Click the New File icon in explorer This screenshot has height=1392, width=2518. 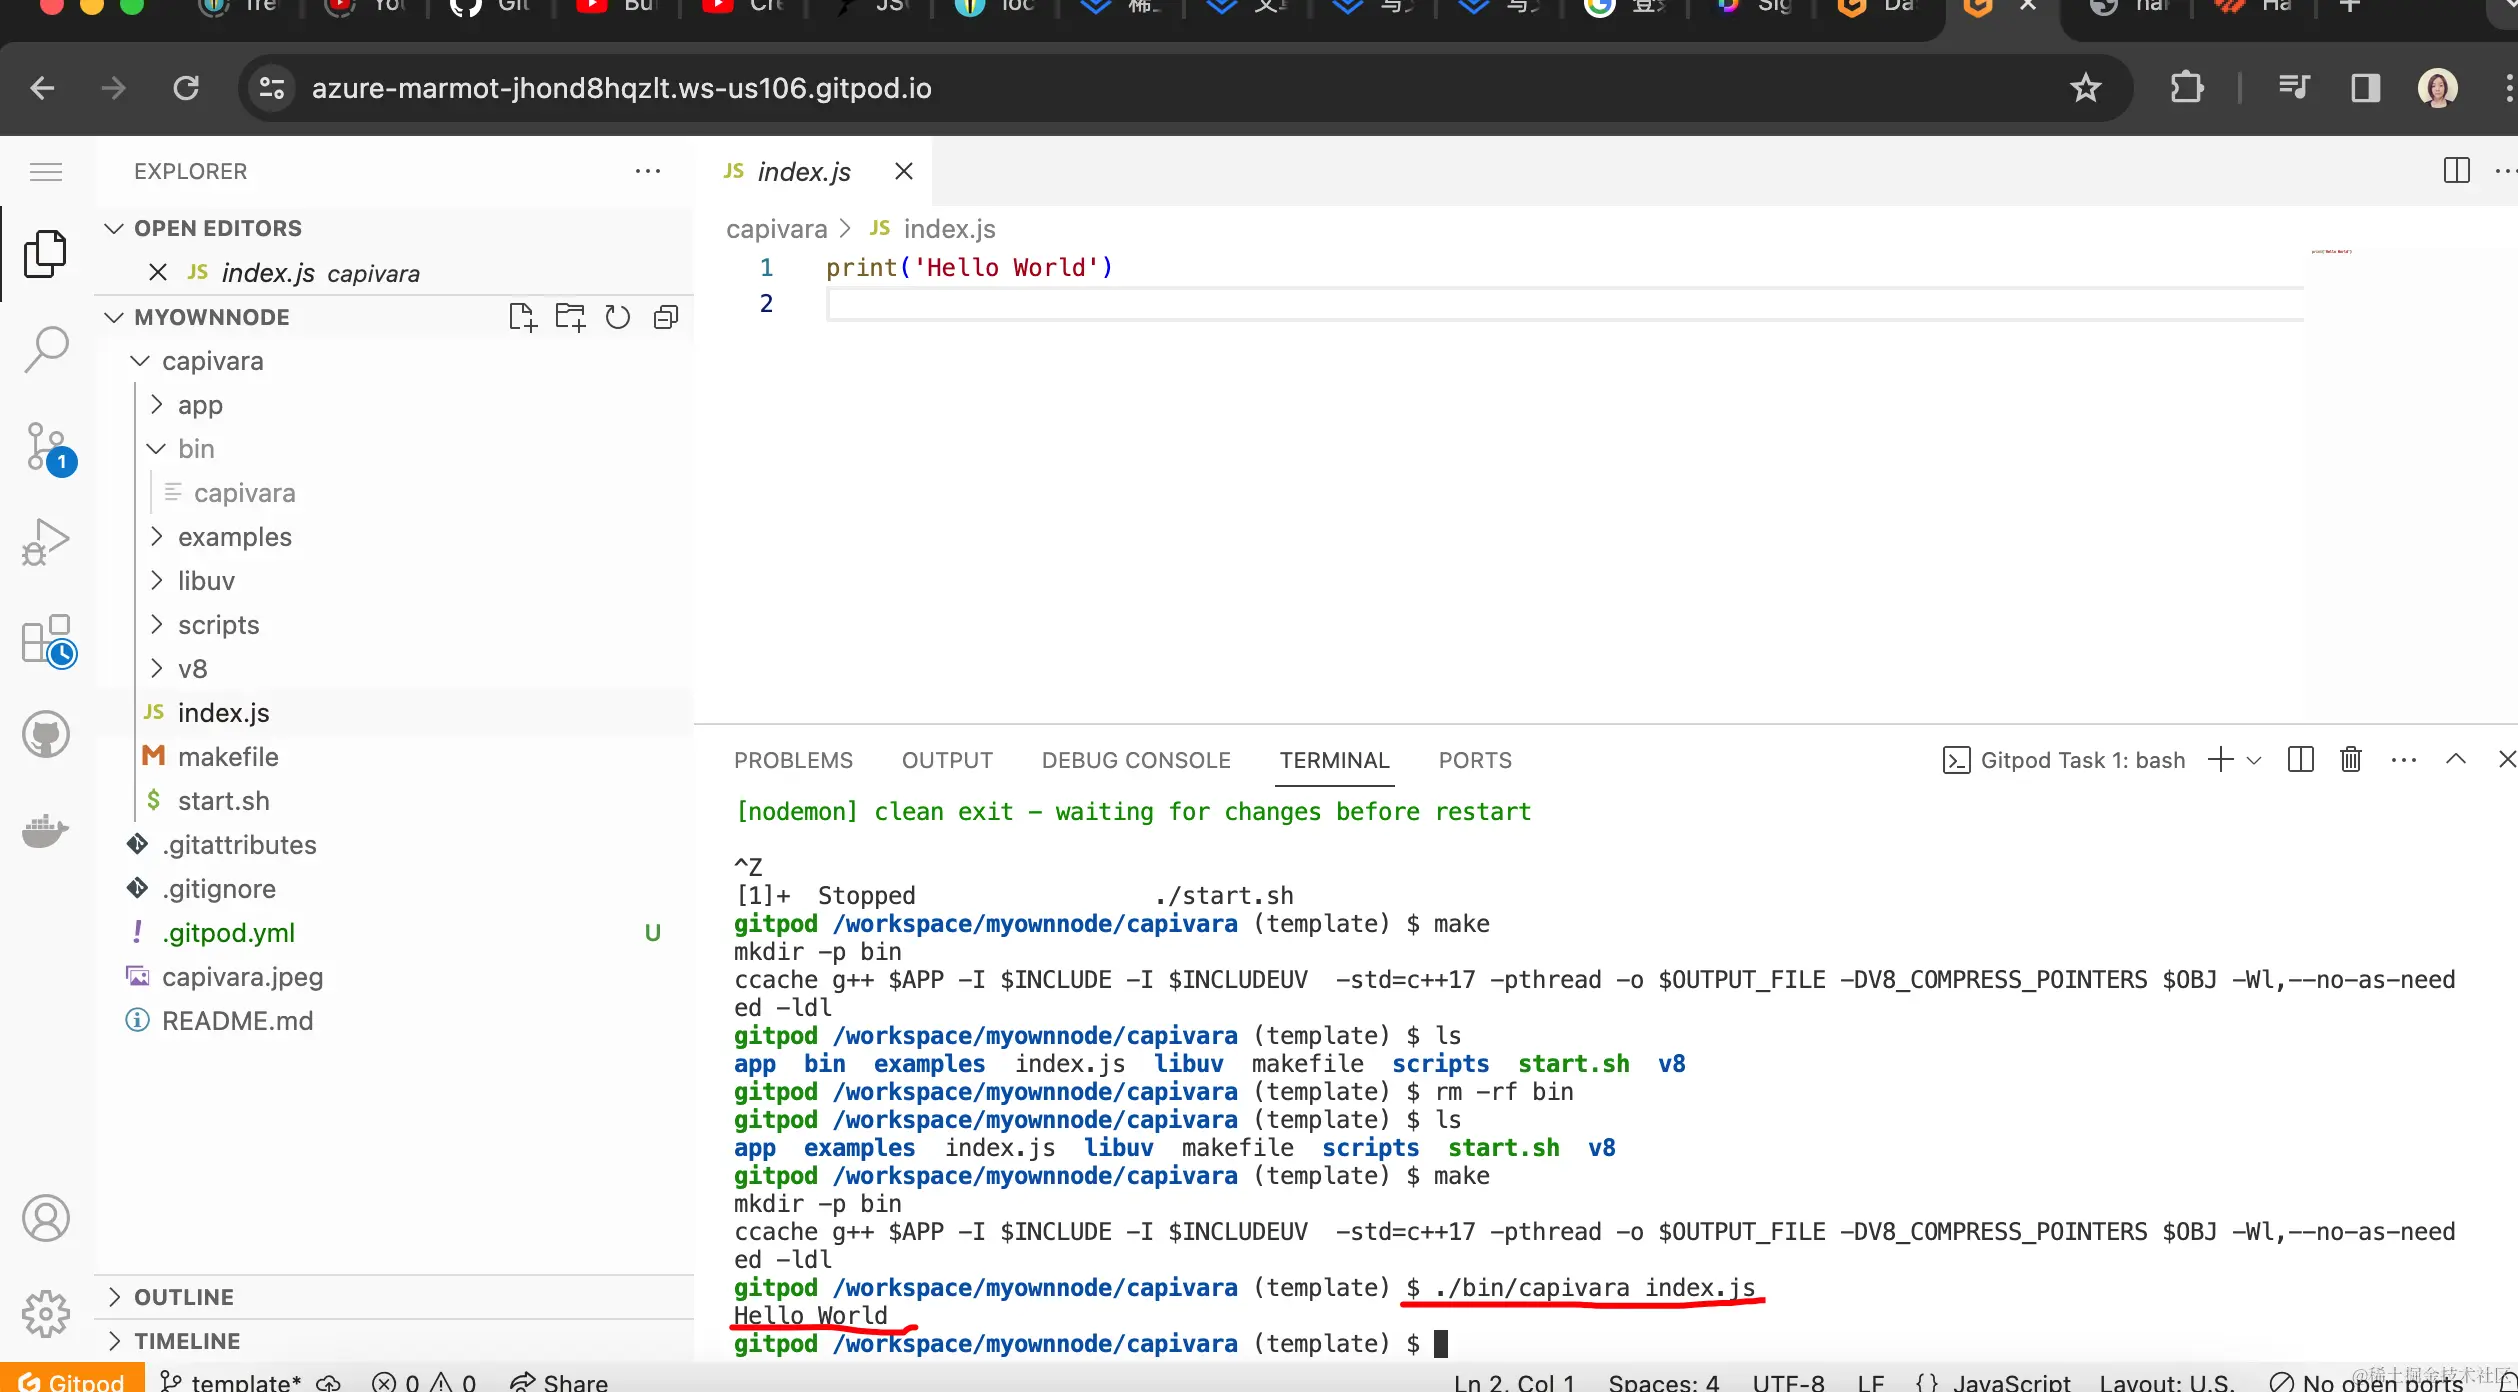[x=522, y=317]
